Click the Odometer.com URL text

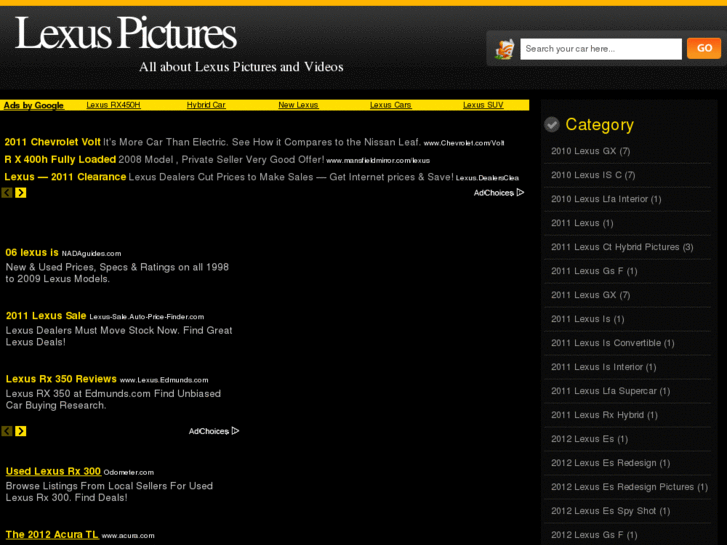[x=128, y=473]
